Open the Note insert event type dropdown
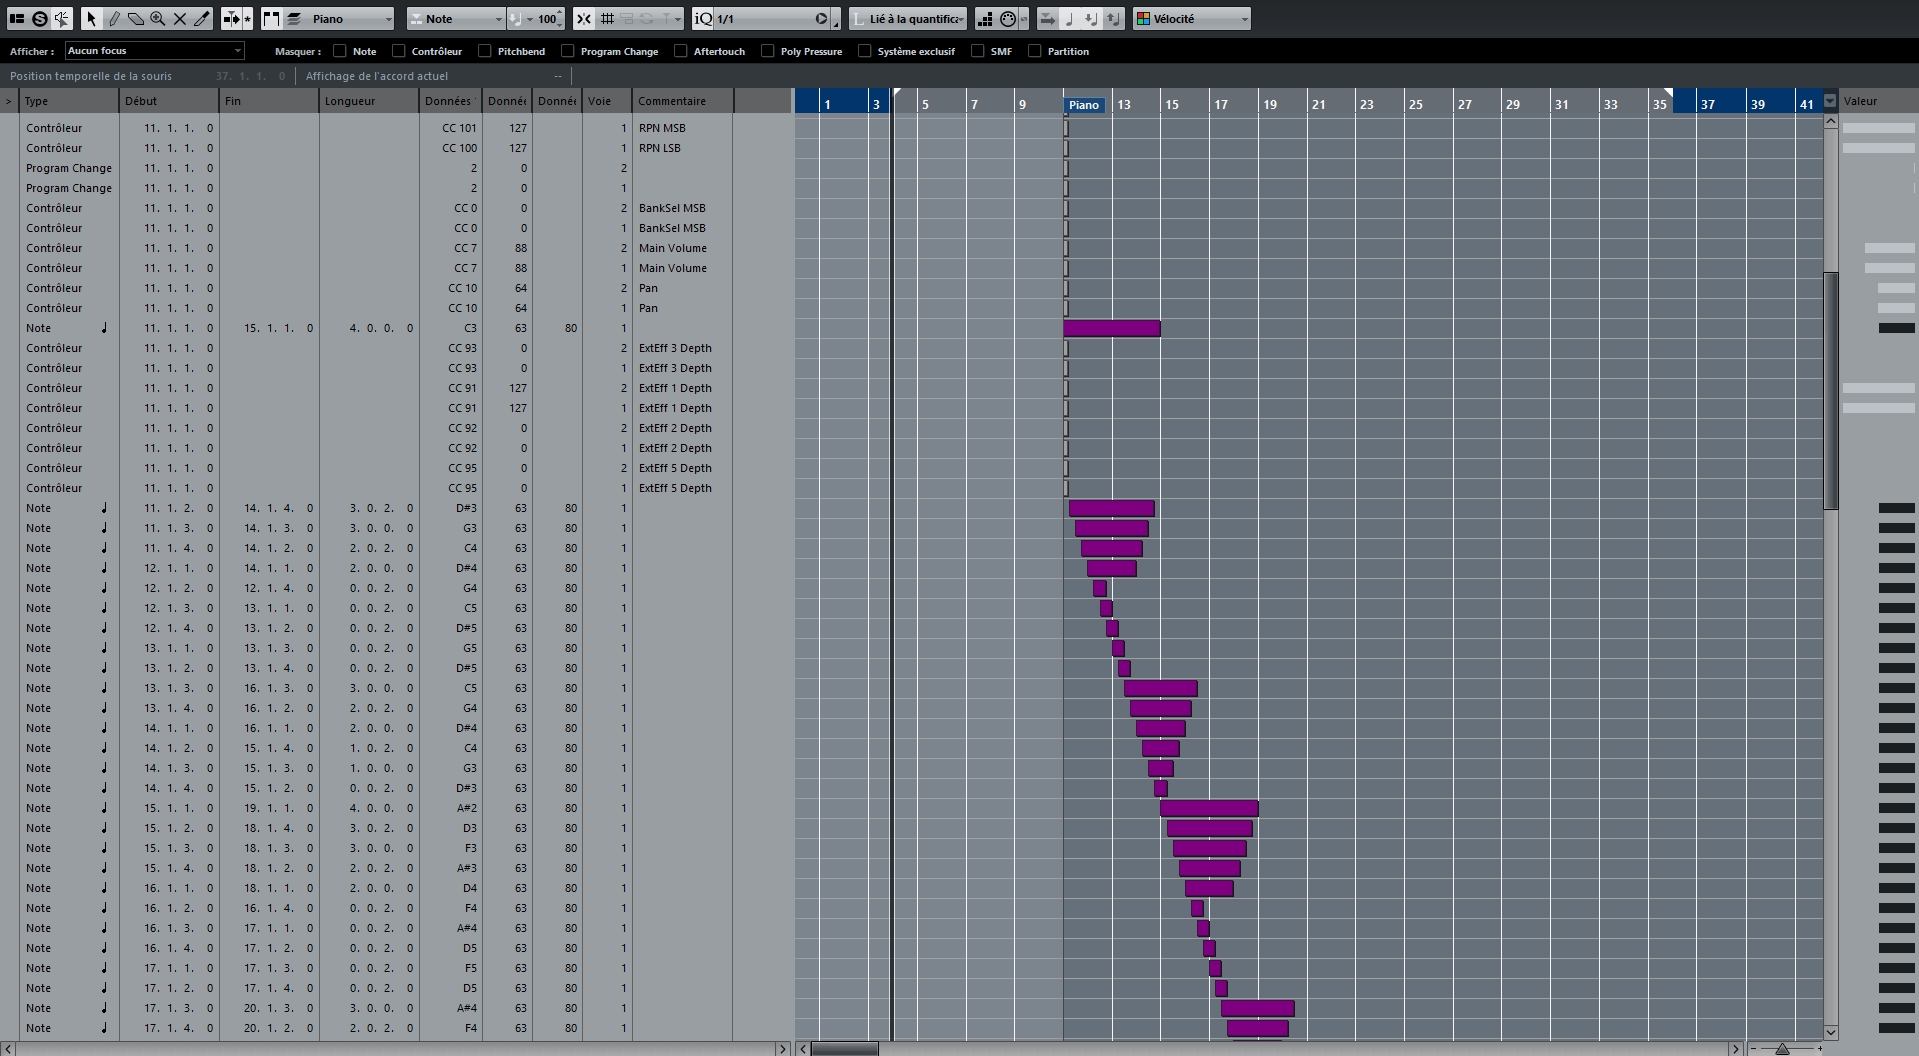 coord(455,18)
